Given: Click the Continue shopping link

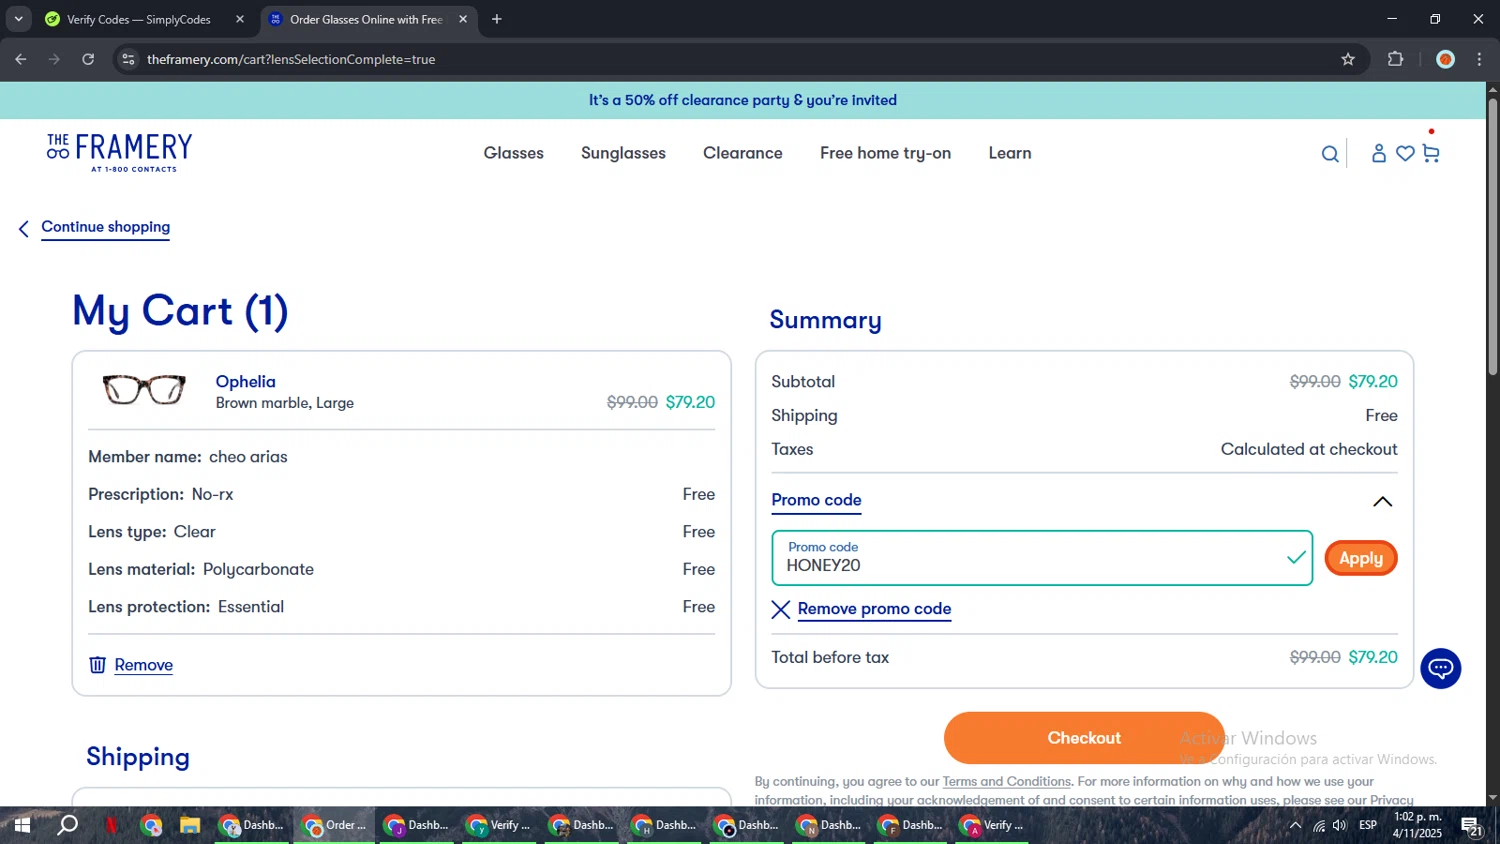Looking at the screenshot, I should (105, 227).
